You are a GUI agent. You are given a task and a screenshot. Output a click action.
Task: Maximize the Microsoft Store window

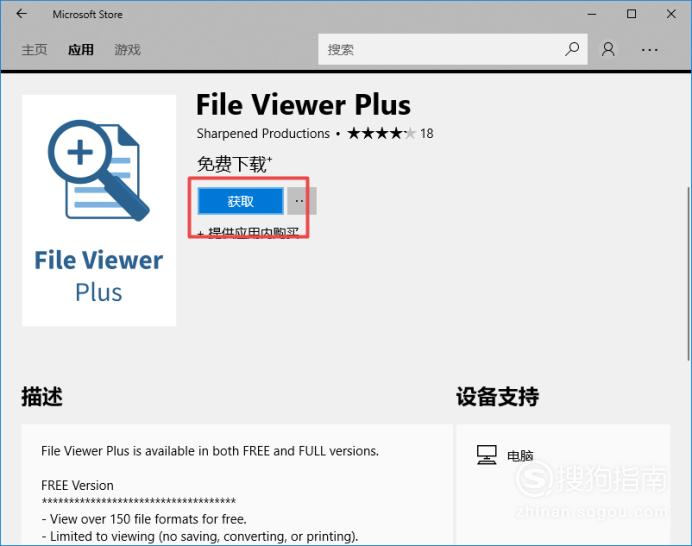tap(632, 14)
